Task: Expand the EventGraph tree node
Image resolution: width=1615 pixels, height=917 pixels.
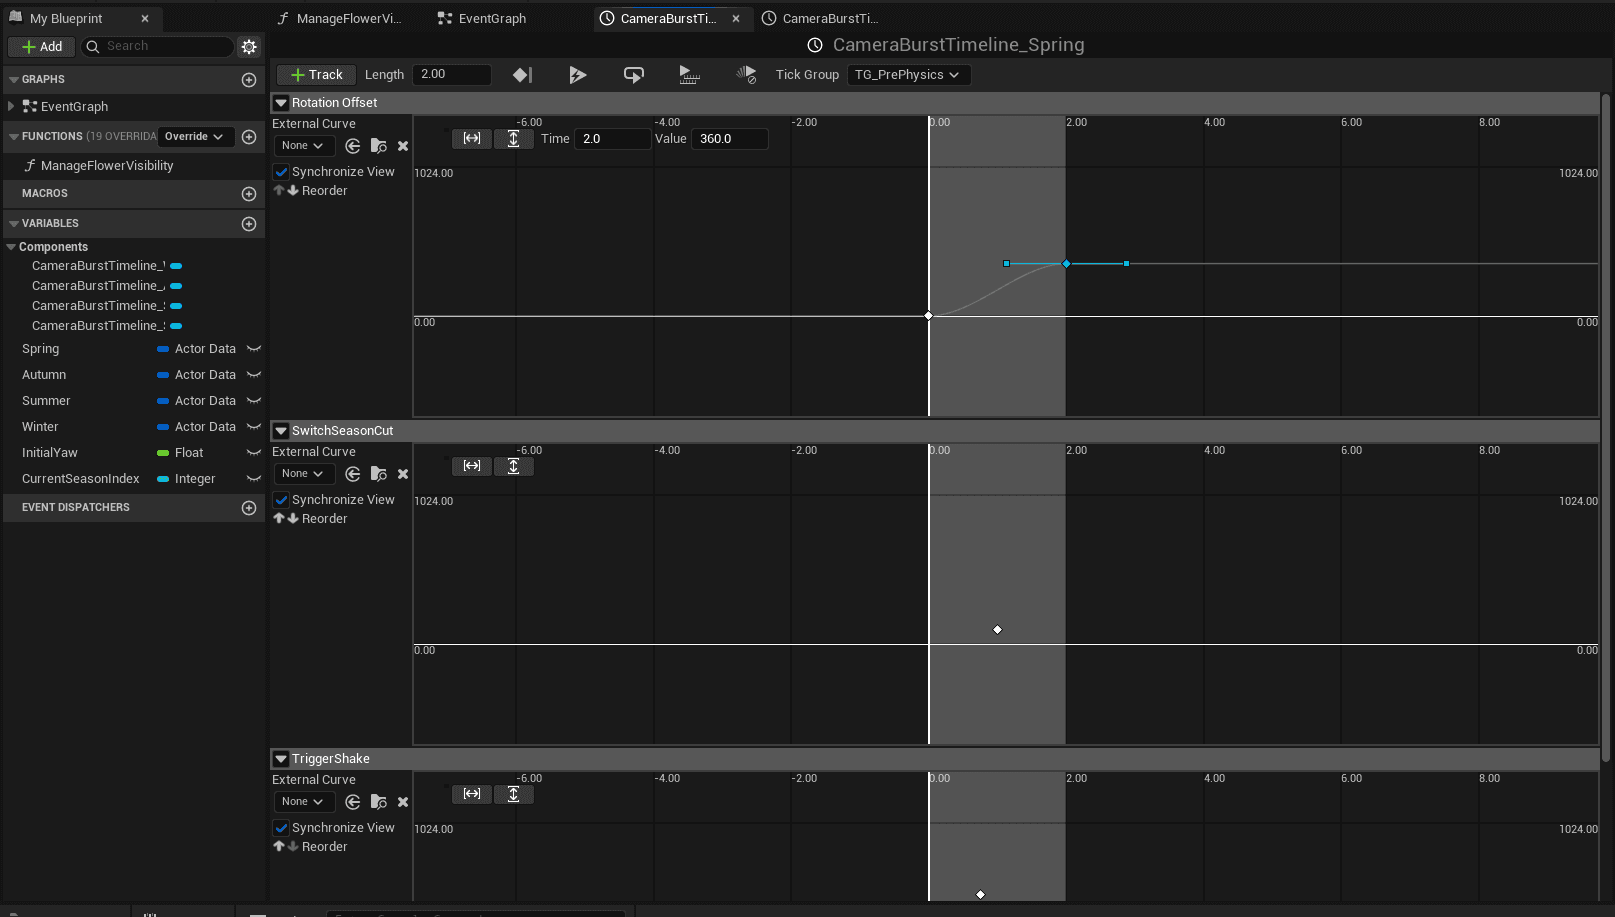Action: click(11, 107)
